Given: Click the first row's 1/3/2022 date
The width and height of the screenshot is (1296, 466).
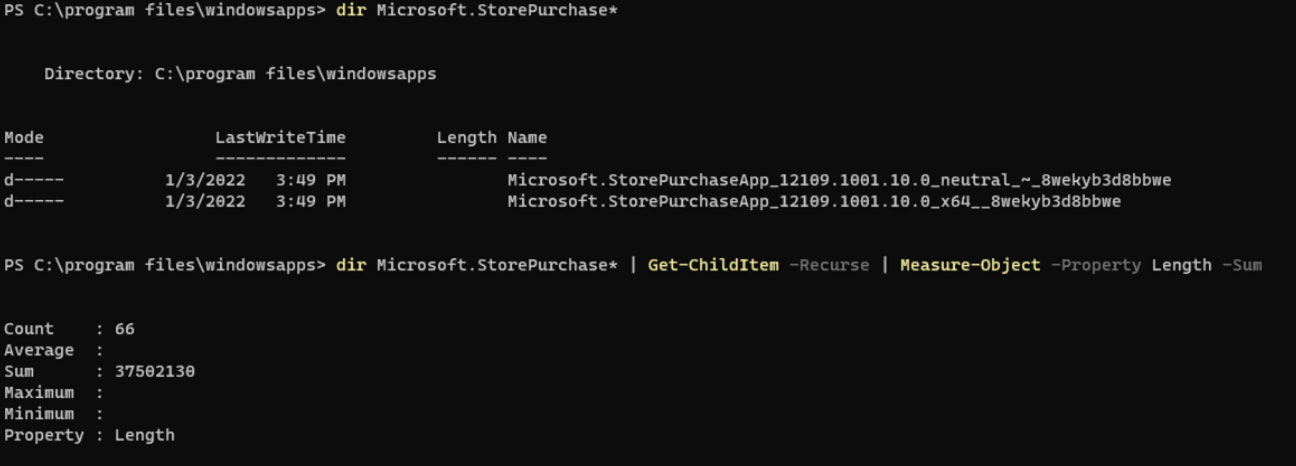Looking at the screenshot, I should (205, 180).
